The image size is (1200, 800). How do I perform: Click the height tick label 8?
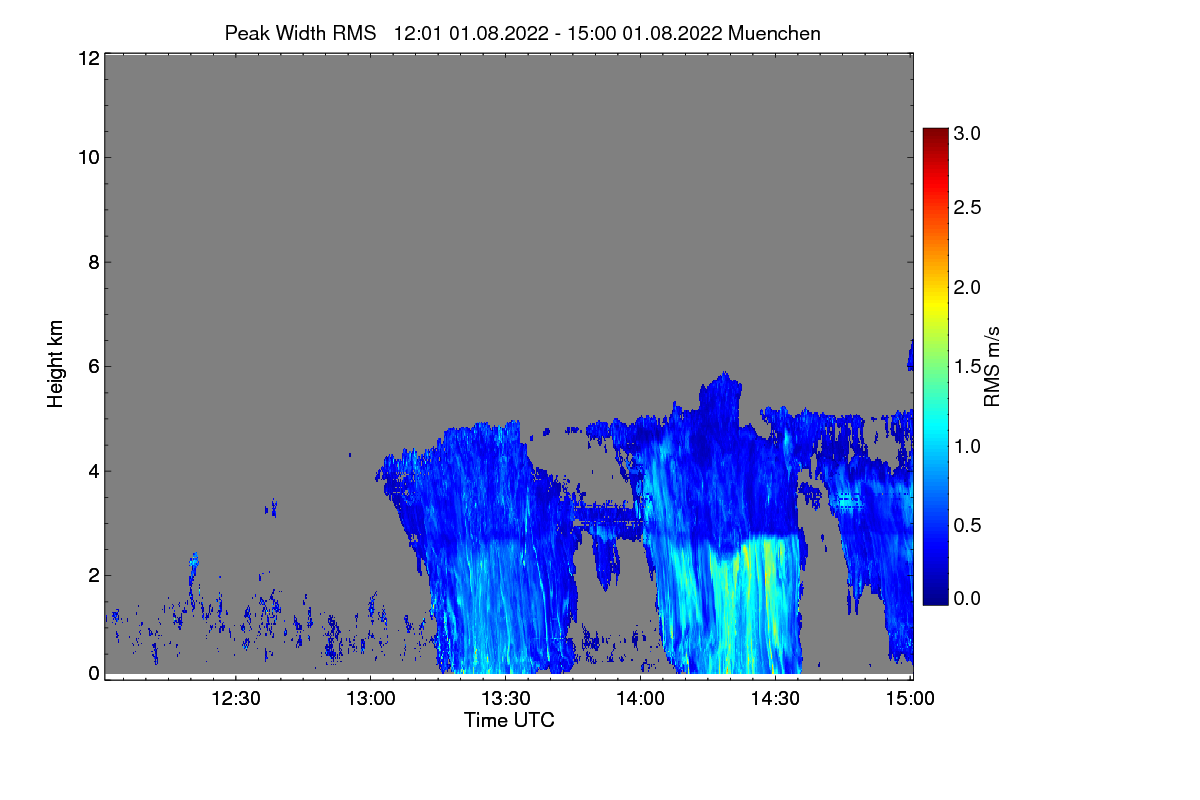[x=92, y=262]
